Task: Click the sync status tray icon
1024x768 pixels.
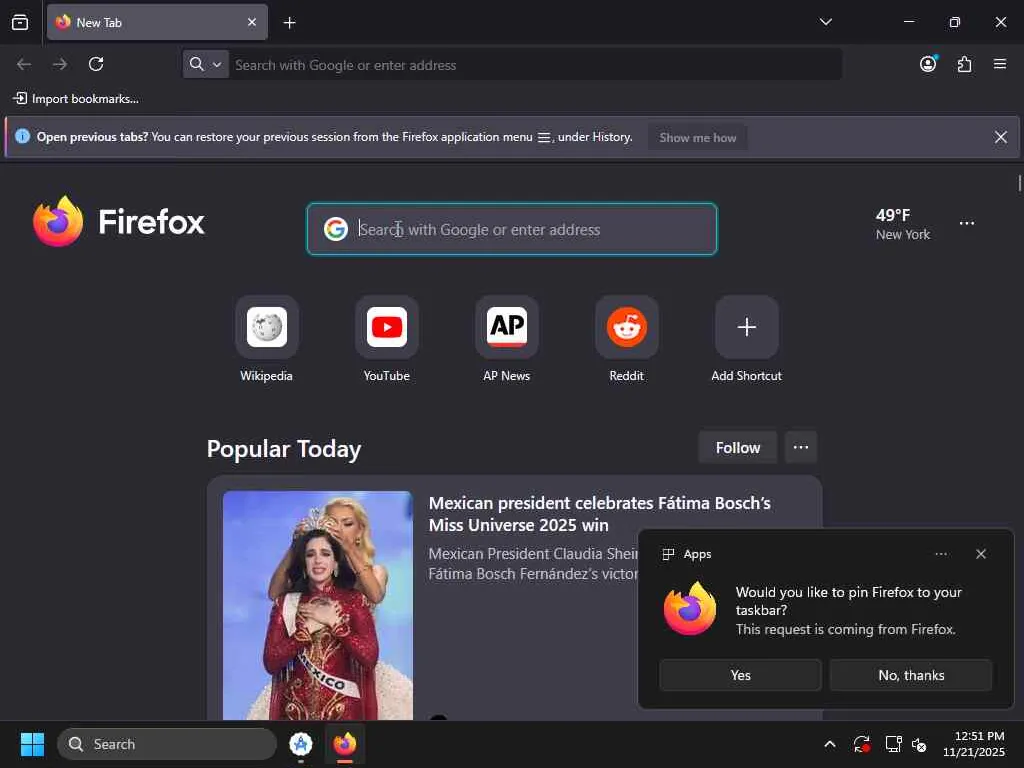Action: [x=861, y=744]
